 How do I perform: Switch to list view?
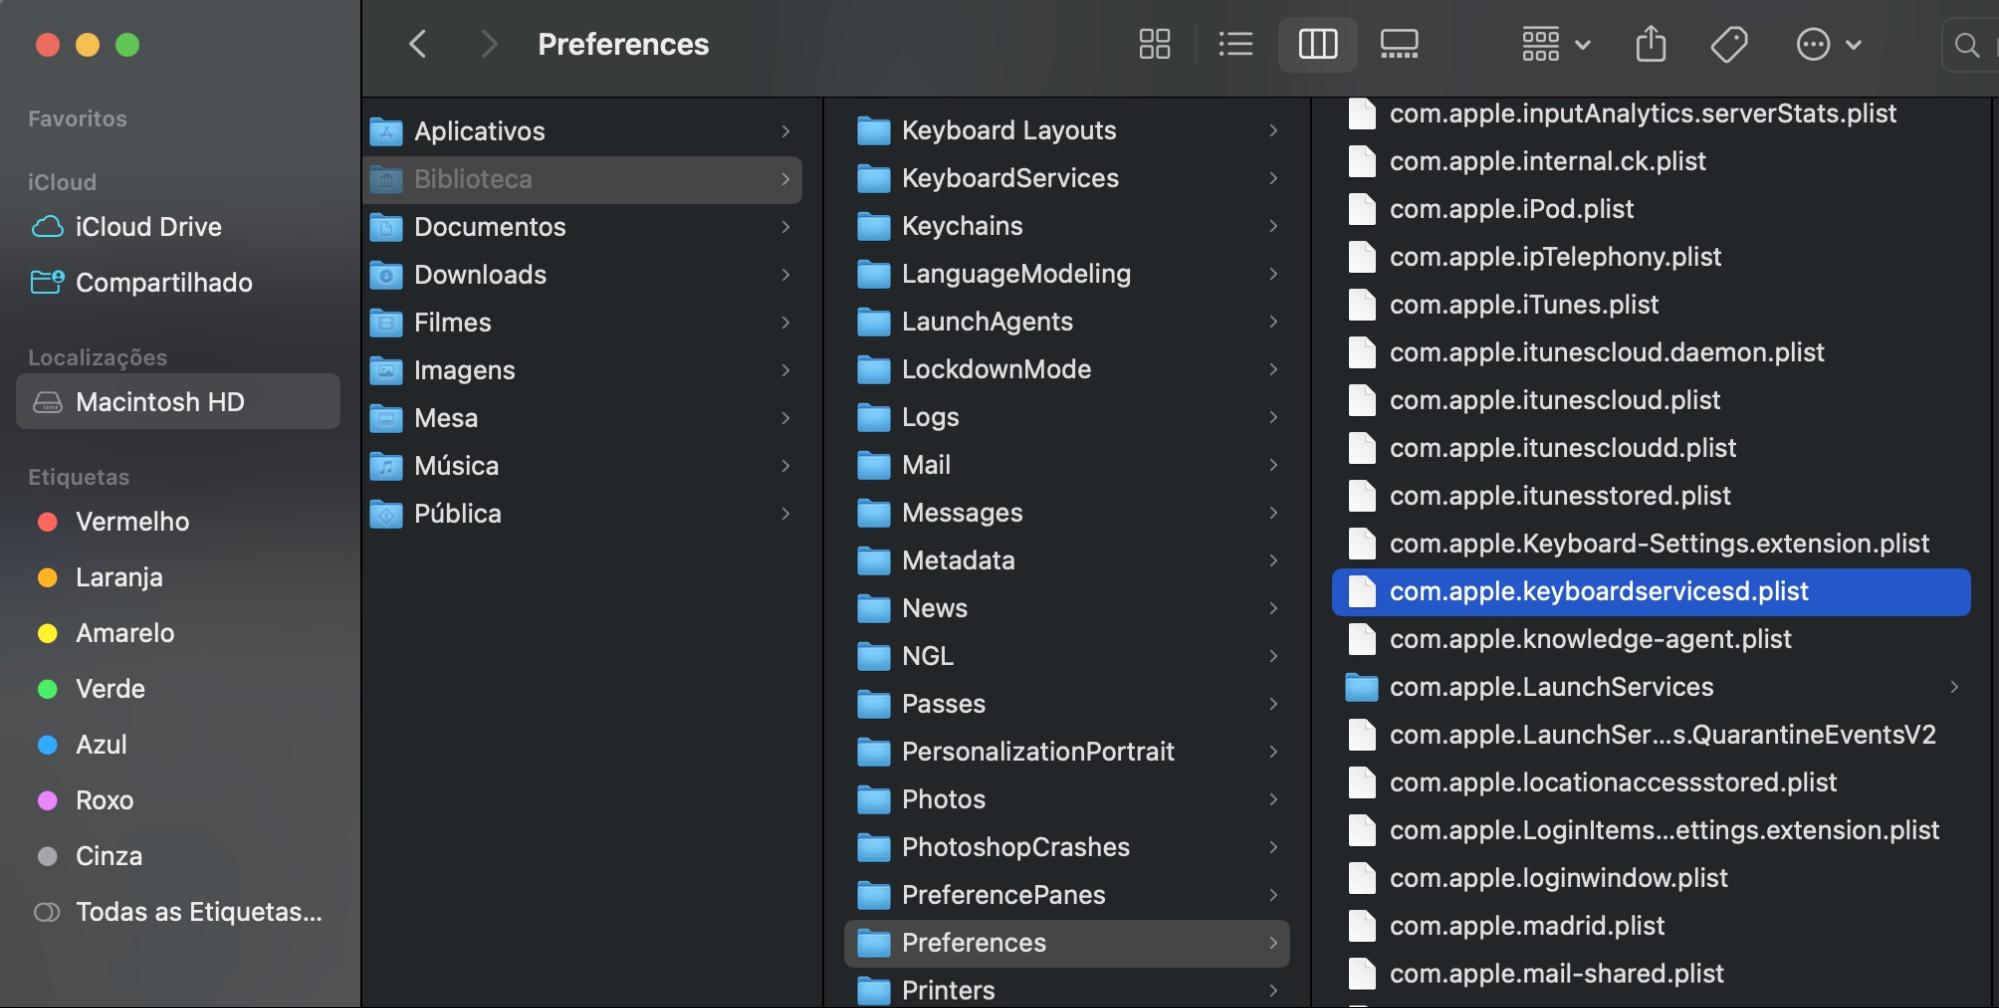click(x=1236, y=44)
